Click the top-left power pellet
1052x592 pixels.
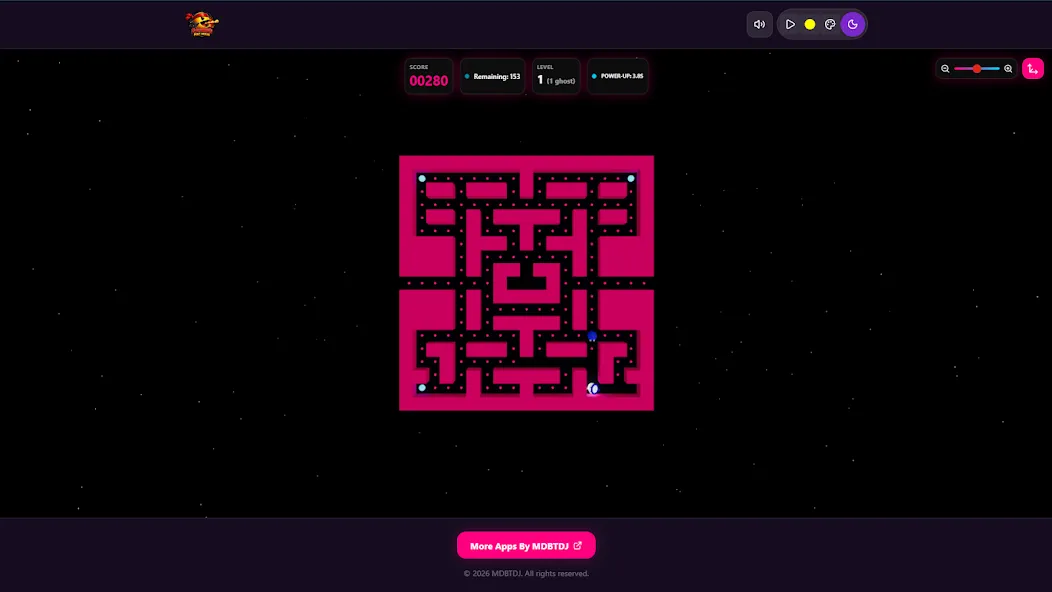422,179
